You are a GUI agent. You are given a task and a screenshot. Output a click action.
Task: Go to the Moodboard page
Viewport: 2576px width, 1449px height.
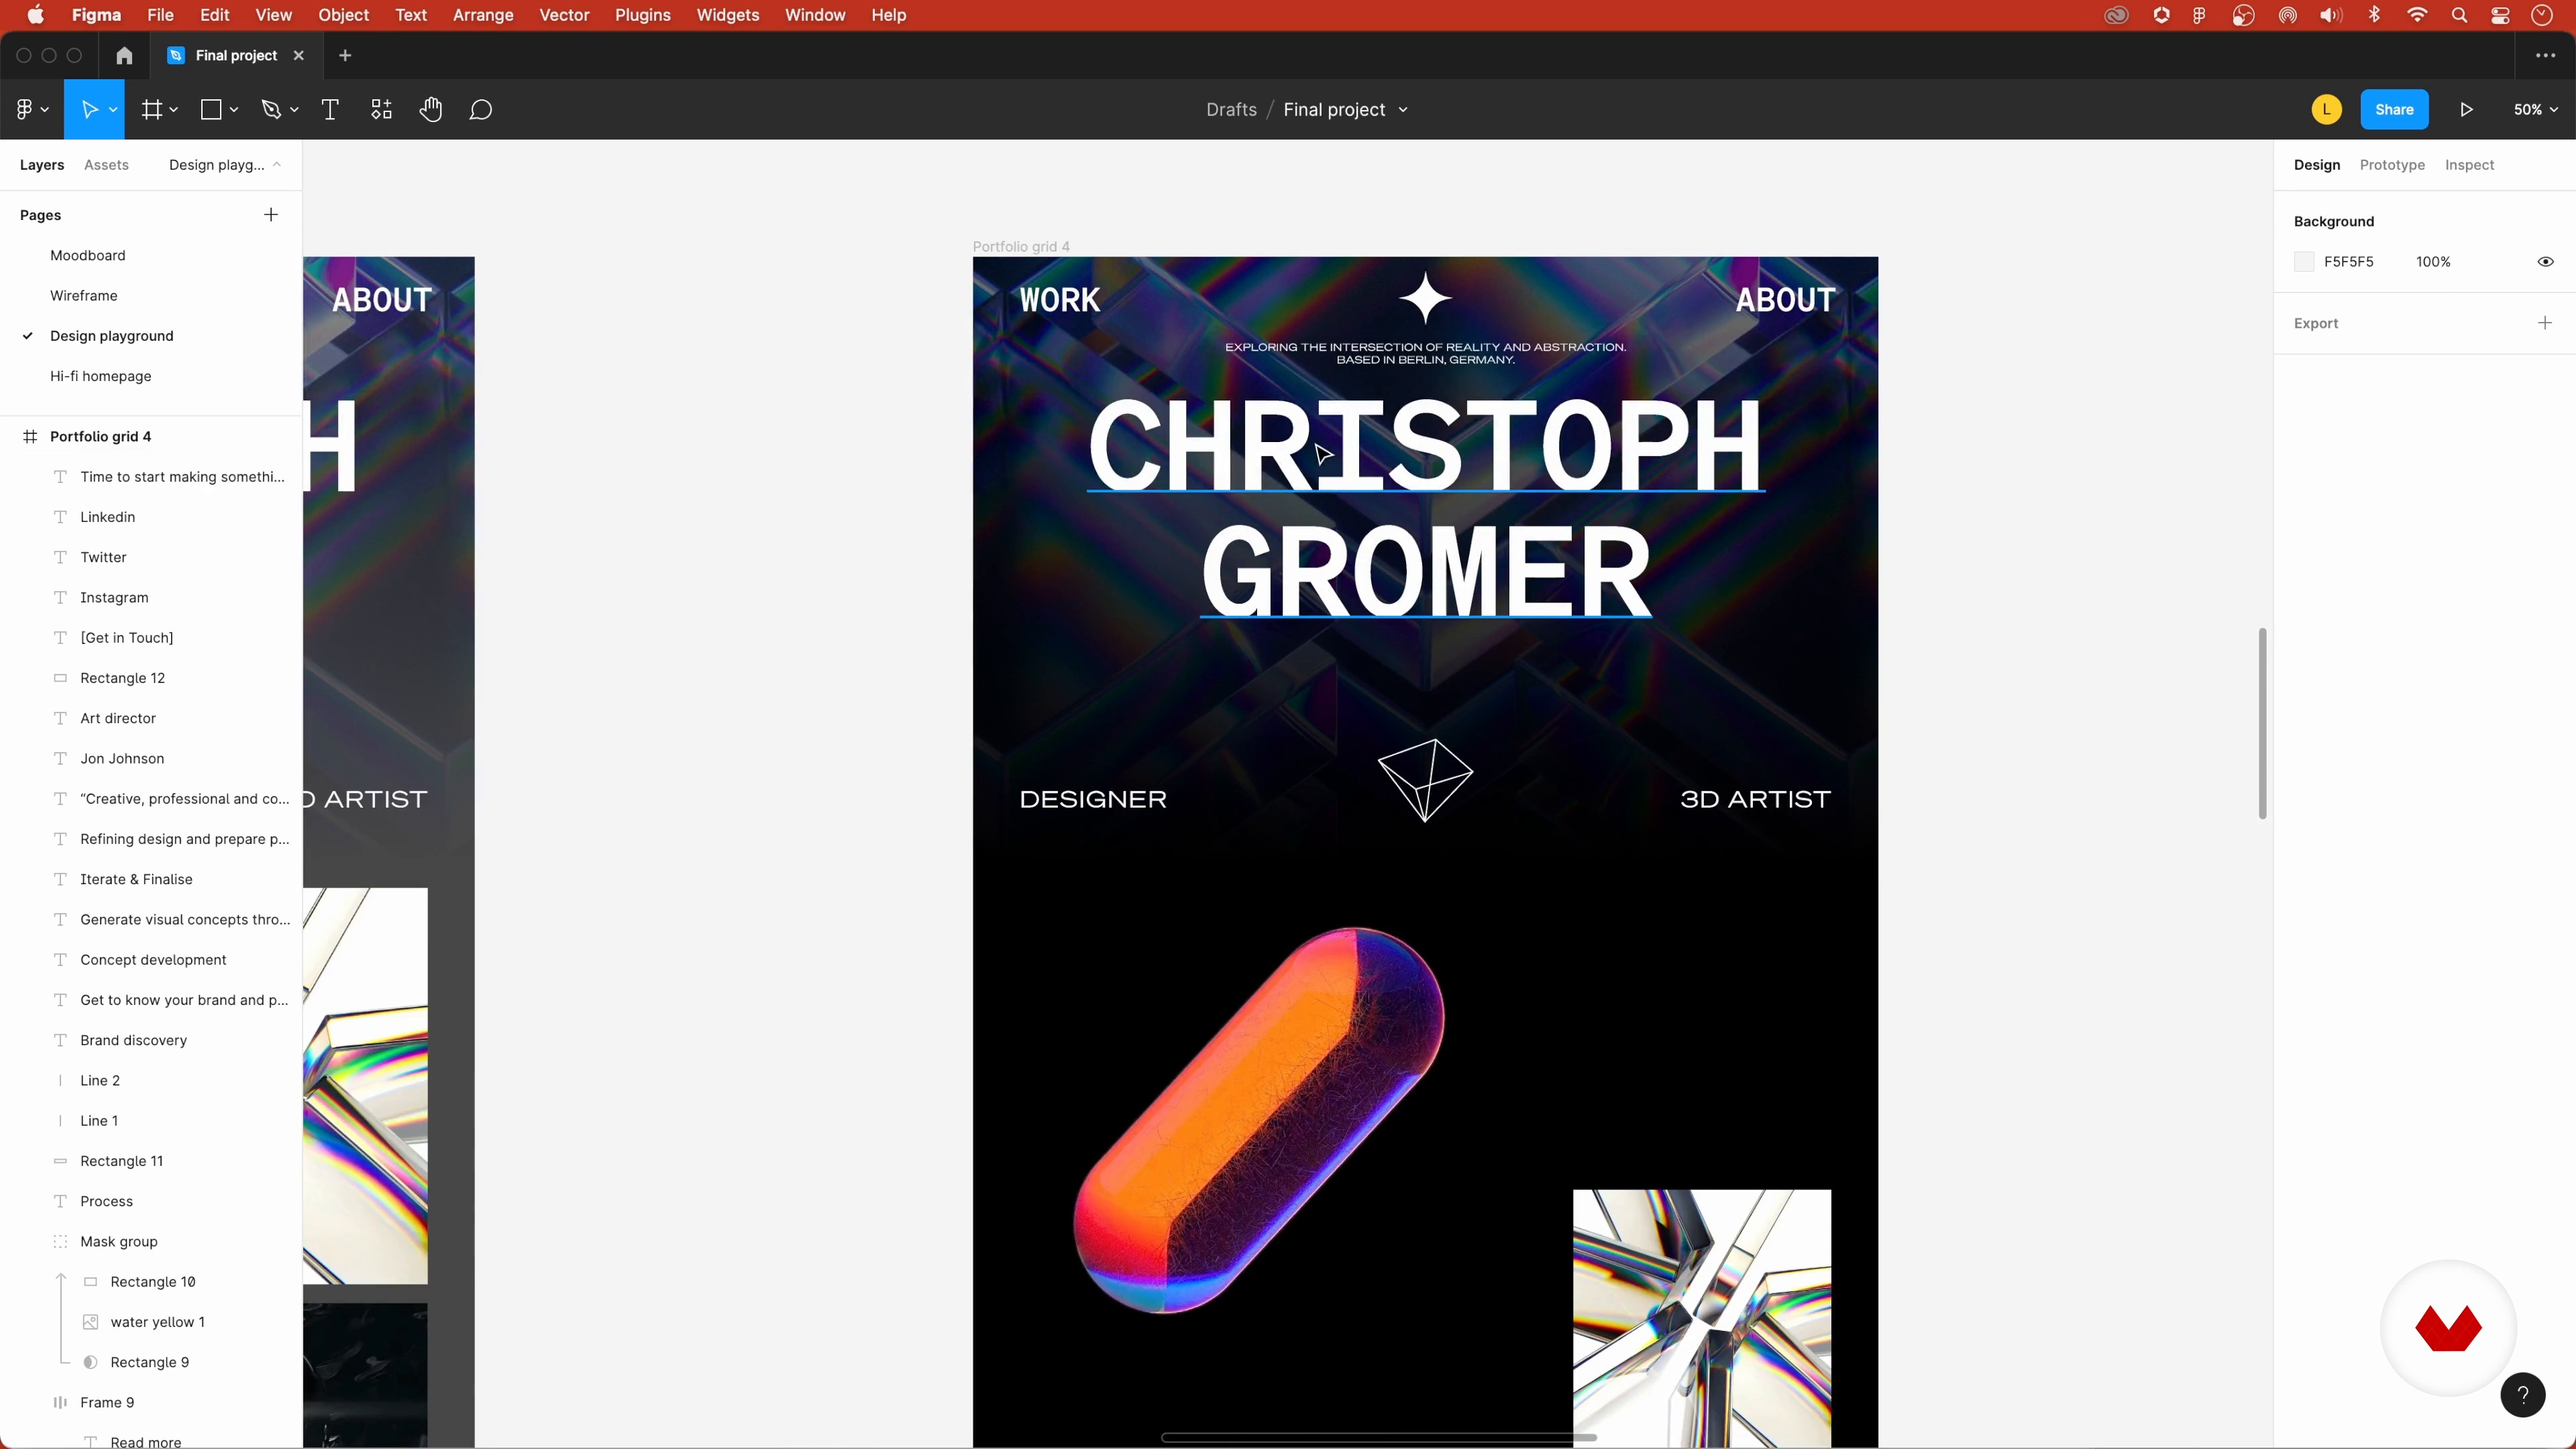click(88, 256)
